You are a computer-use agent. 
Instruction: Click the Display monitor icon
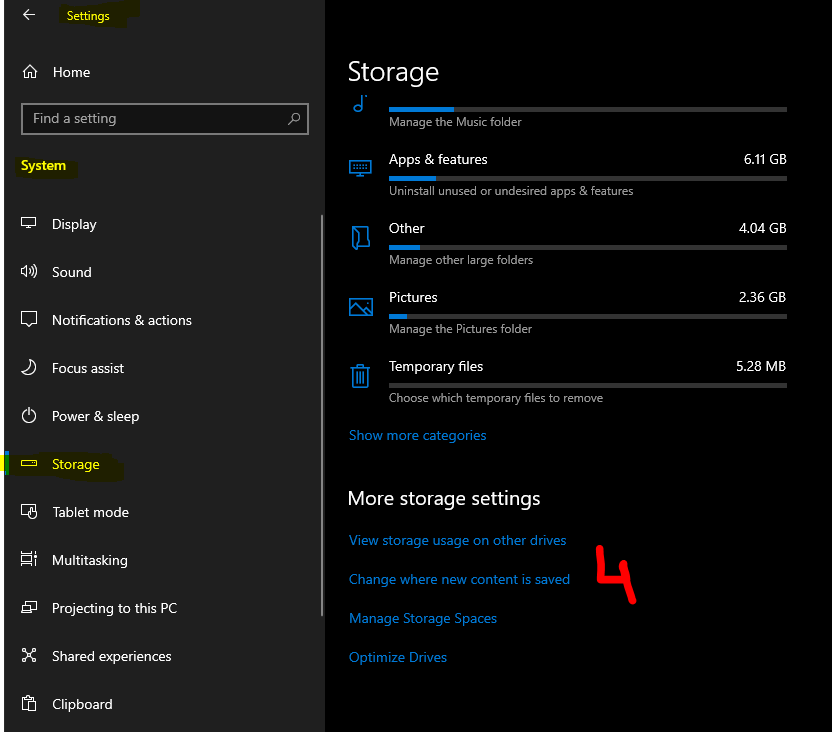point(29,223)
